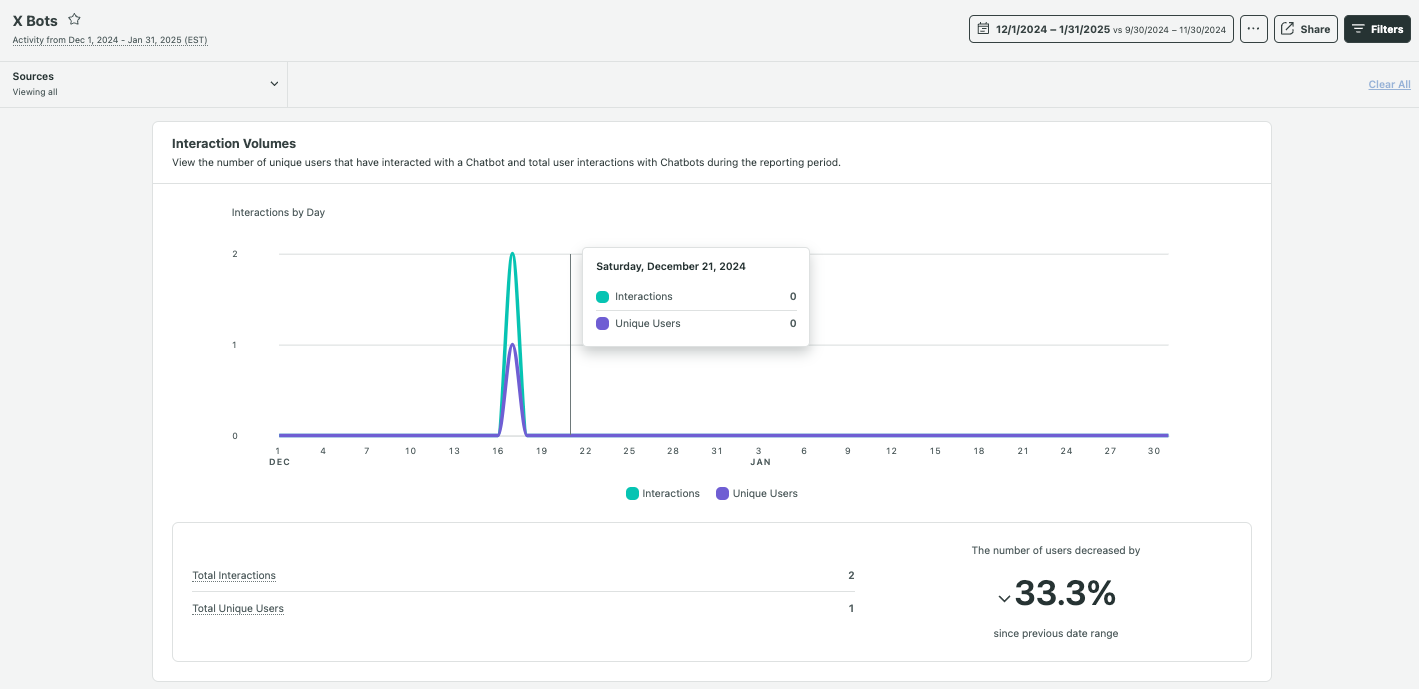
Task: Click the Share button
Action: pyautogui.click(x=1306, y=29)
